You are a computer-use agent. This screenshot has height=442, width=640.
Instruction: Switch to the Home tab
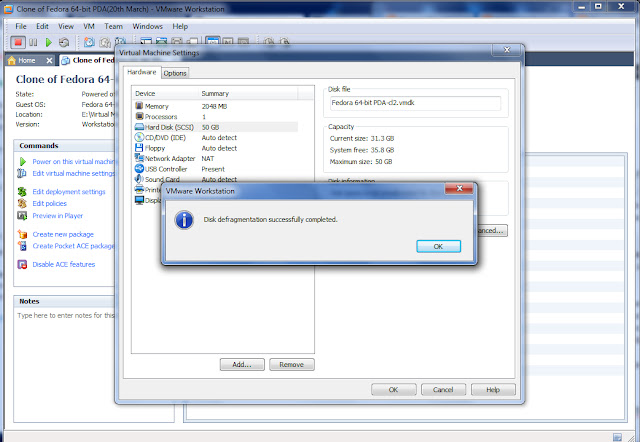27,60
